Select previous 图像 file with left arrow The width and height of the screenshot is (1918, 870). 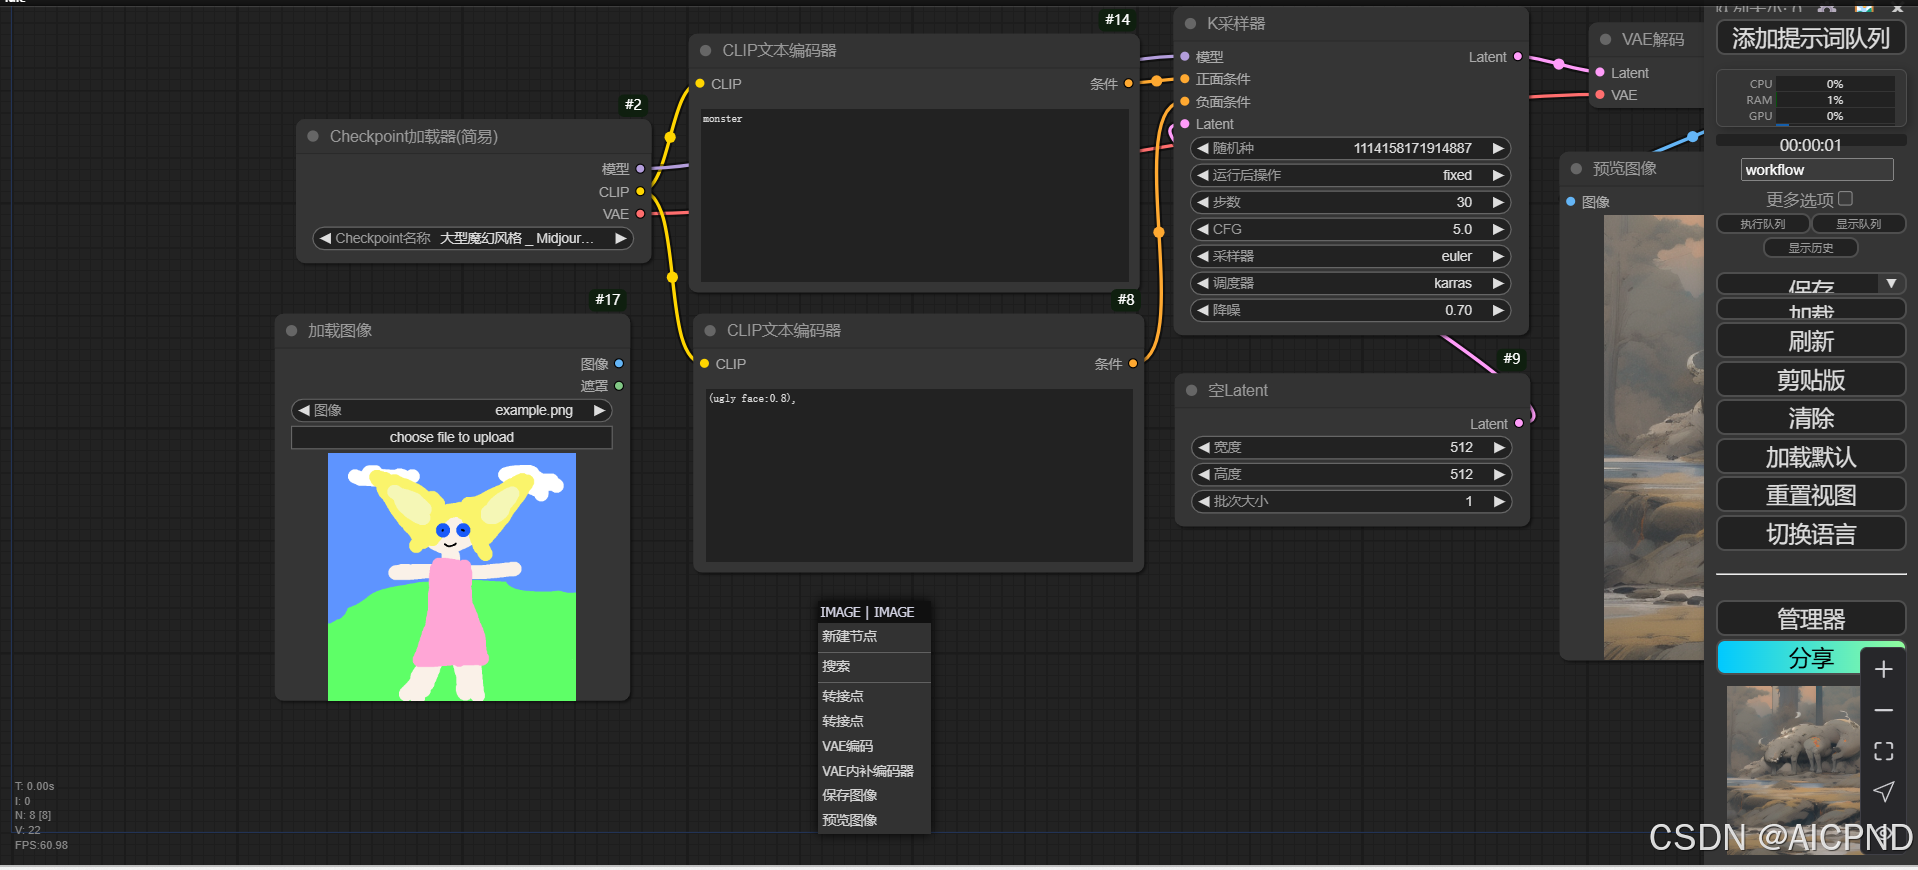pos(304,410)
